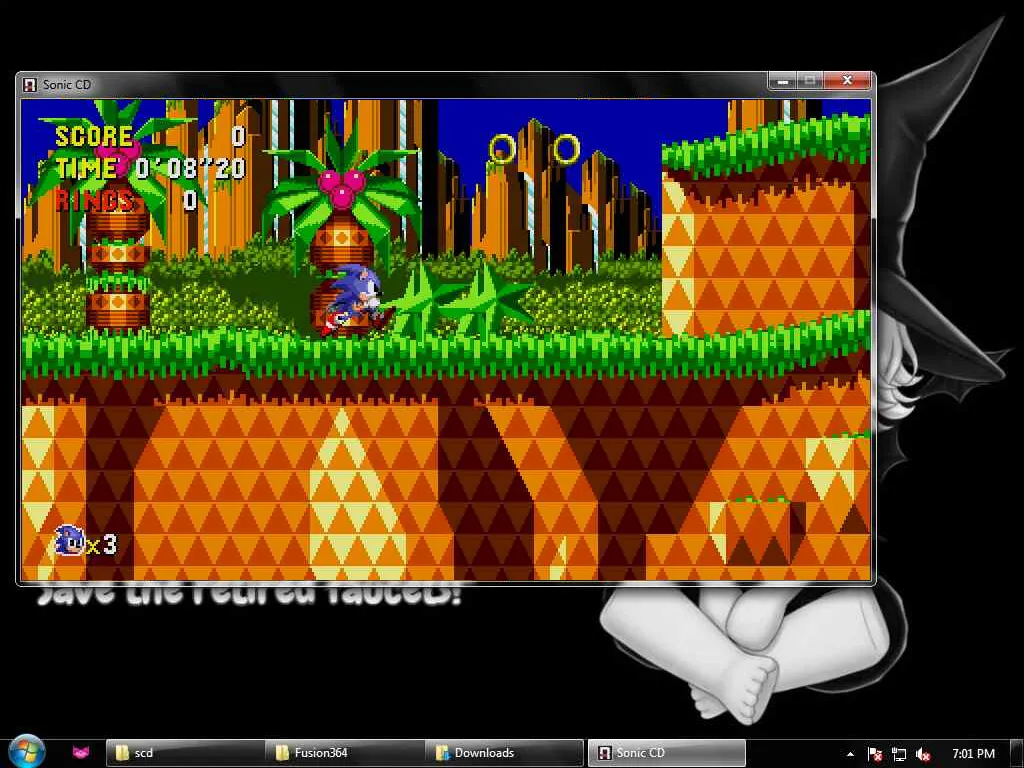Click the RINGS label in the game HUD
The image size is (1024, 768).
pos(94,200)
